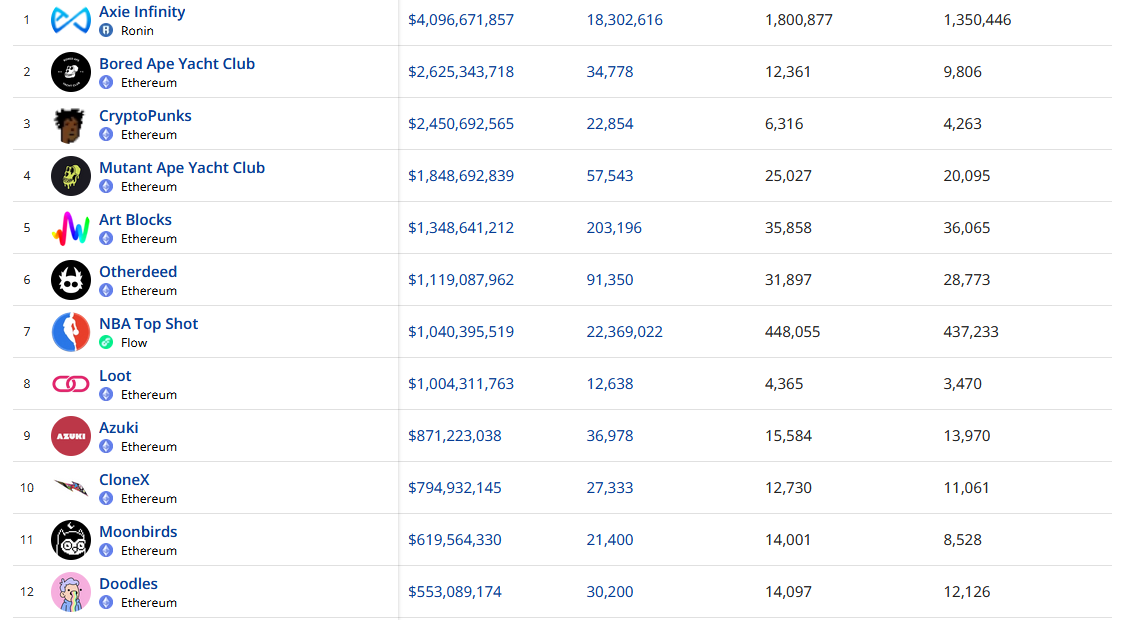Click the Flow chain icon under NBA Top Shot
The image size is (1127, 620).
point(106,343)
